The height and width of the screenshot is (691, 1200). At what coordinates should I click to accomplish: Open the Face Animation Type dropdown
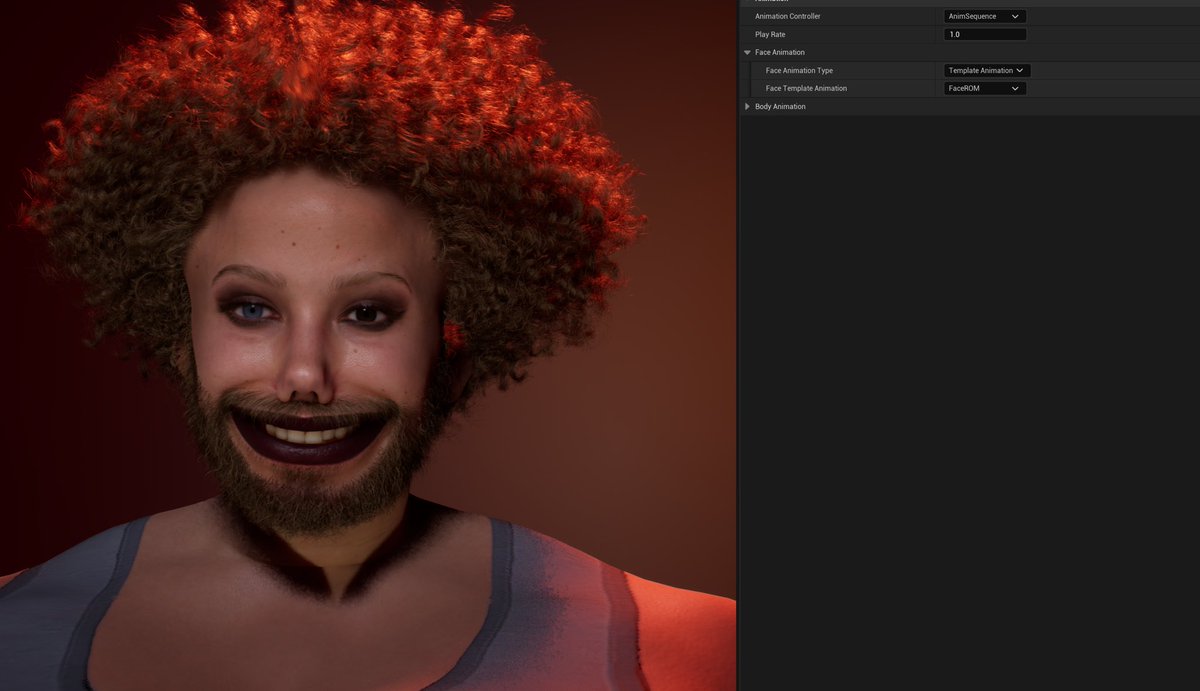pos(987,70)
